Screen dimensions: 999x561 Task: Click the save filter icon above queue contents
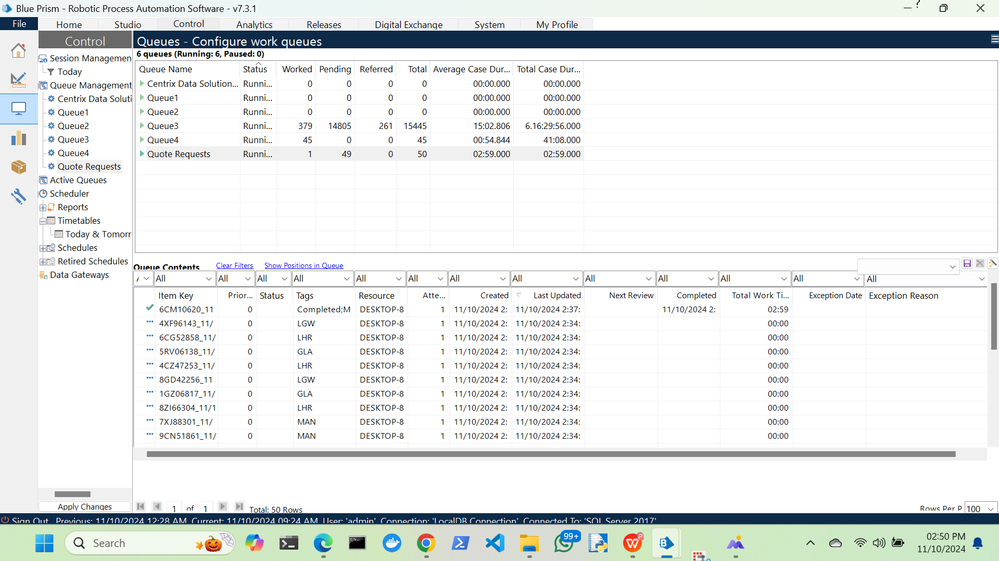[x=967, y=264]
